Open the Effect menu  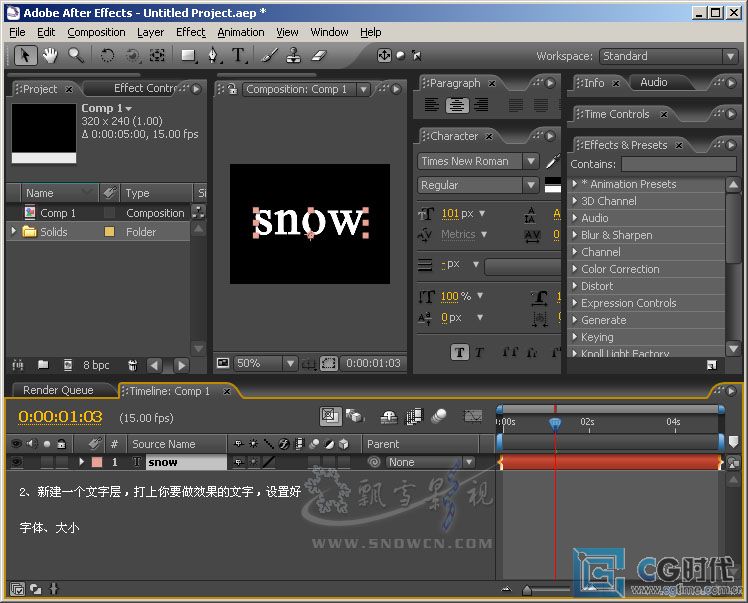click(x=190, y=32)
